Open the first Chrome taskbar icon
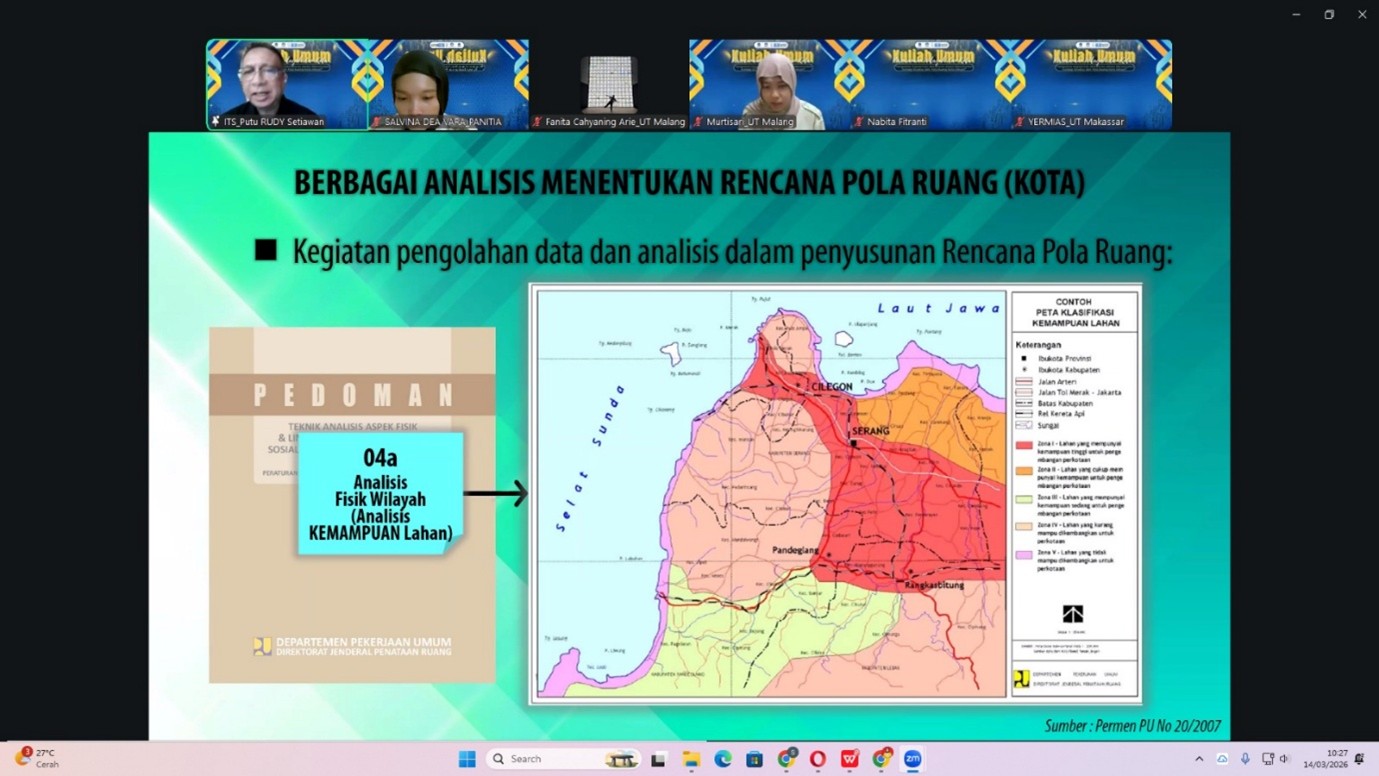Viewport: 1379px width, 776px height. 787,759
